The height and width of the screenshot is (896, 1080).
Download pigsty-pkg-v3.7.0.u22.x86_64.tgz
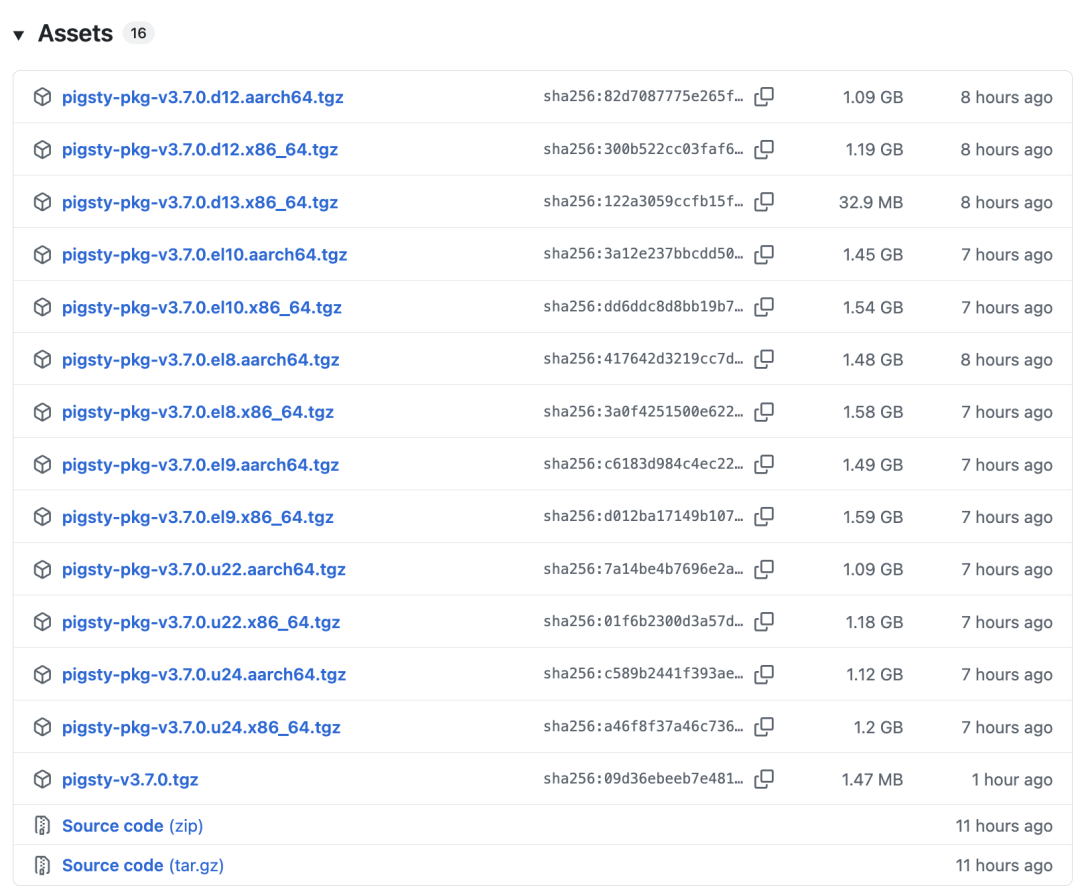(x=201, y=622)
